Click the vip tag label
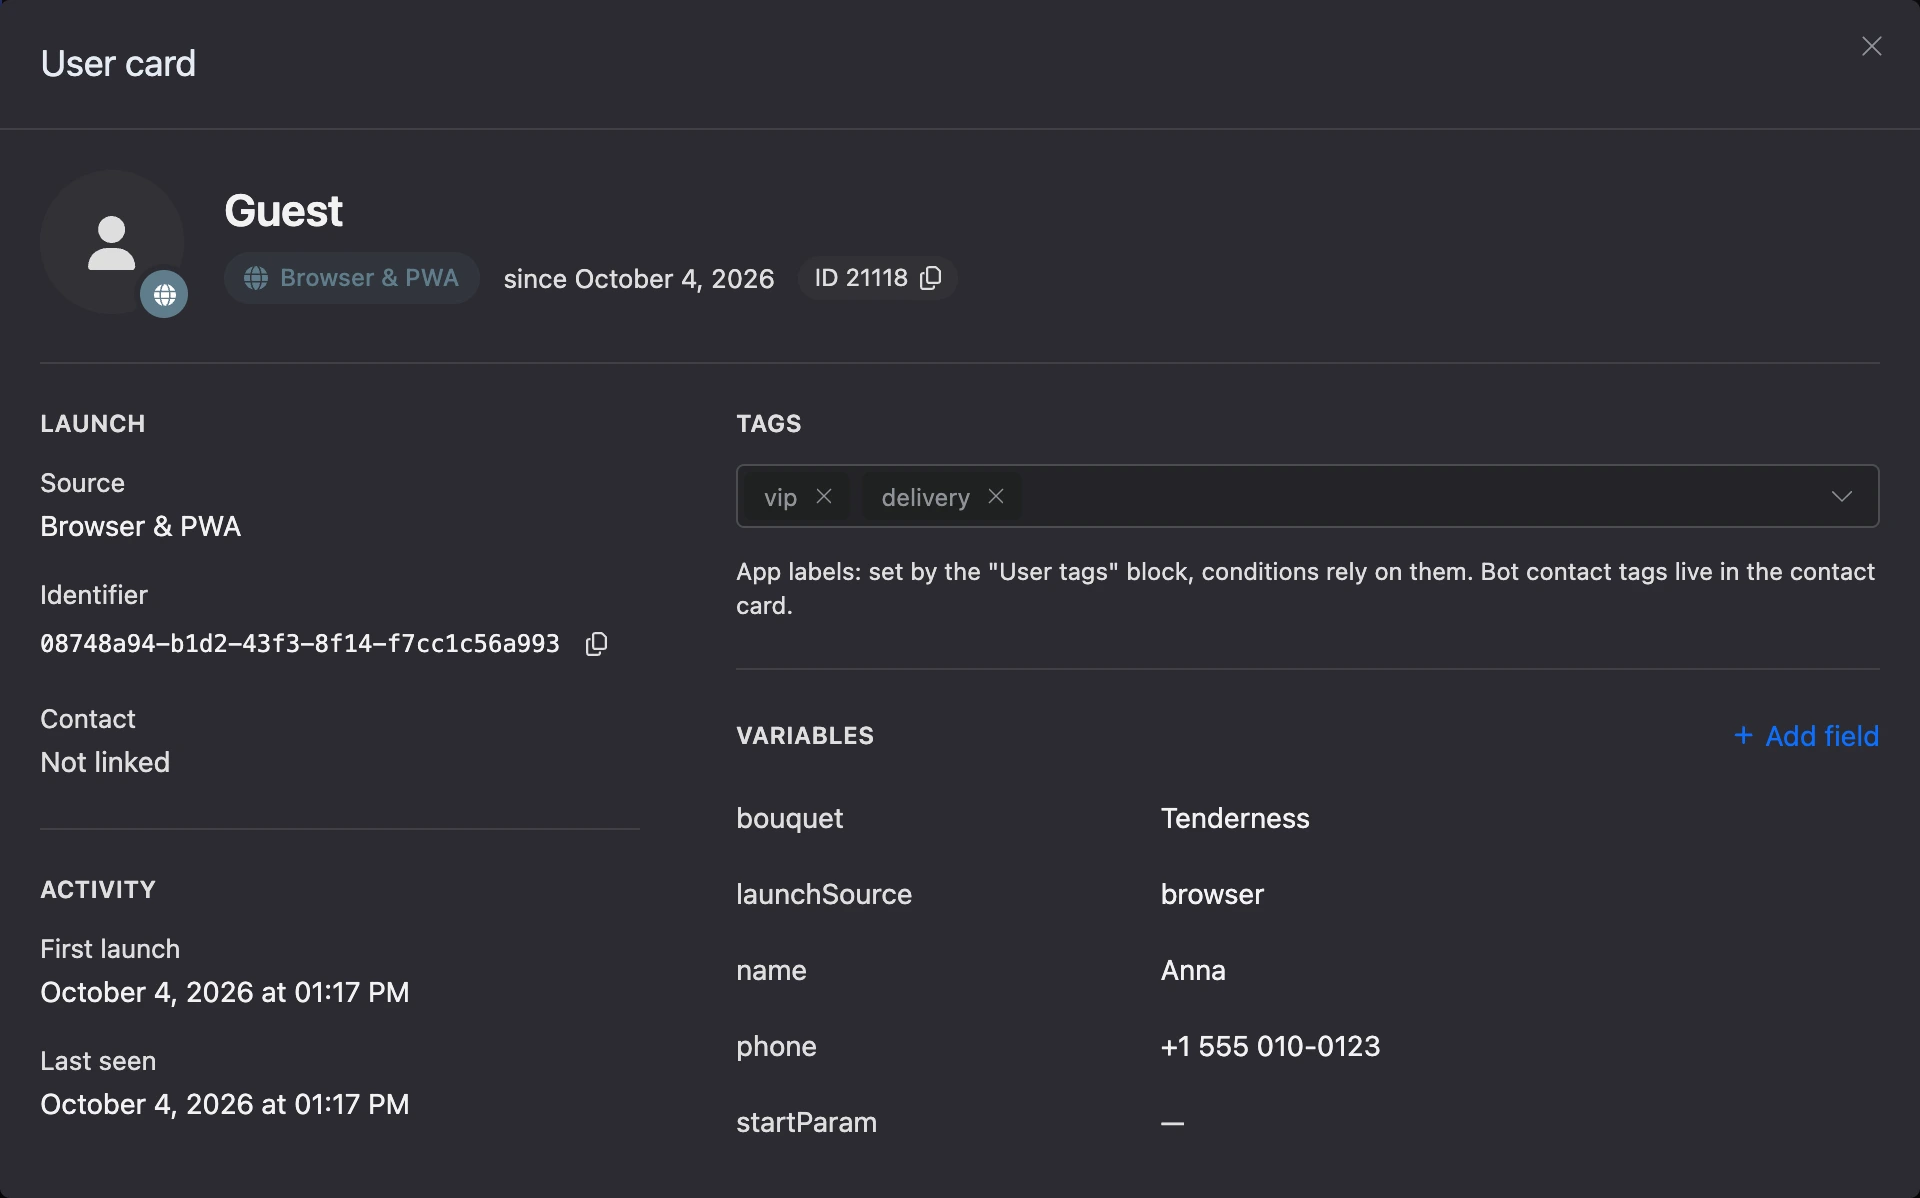Screen dimensions: 1920x1198 [781, 497]
